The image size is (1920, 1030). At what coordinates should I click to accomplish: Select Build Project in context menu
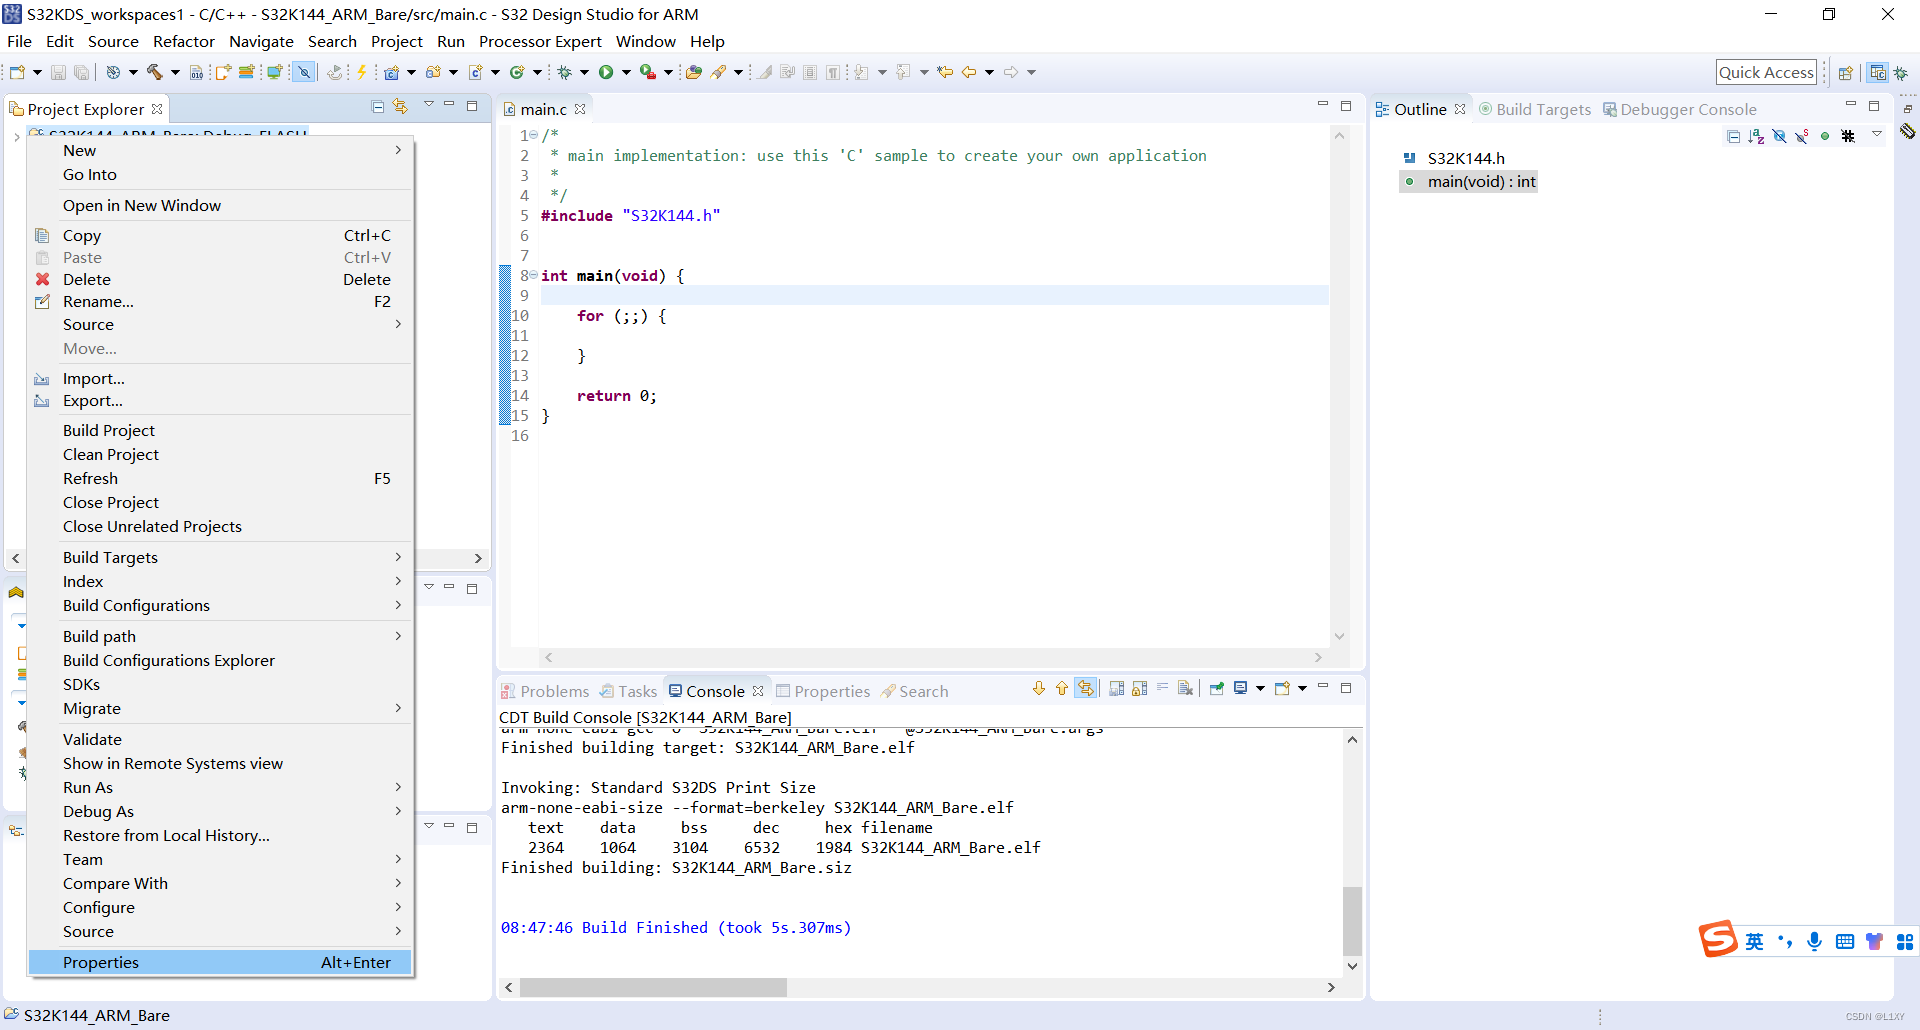221,430
